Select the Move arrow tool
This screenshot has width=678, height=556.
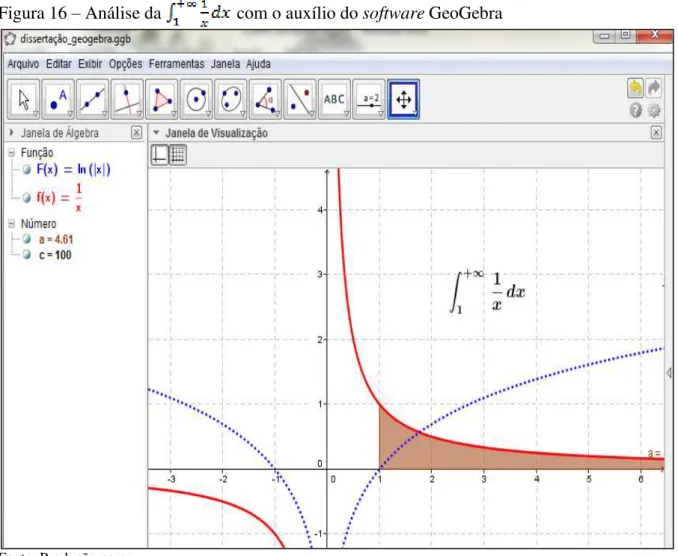[23, 99]
